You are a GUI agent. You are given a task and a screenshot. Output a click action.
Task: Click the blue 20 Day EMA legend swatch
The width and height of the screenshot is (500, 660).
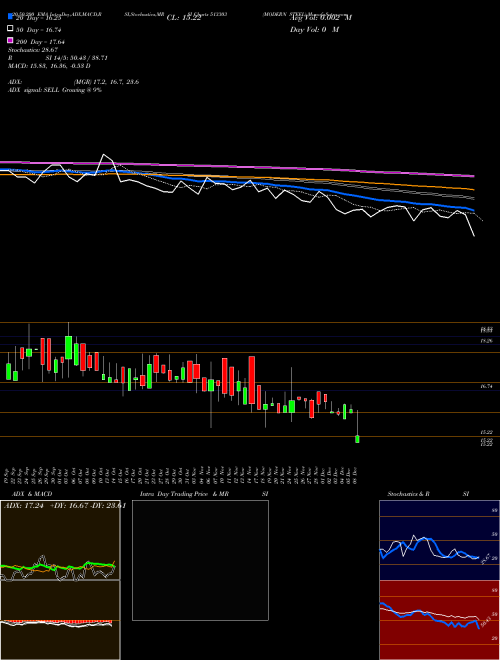[10, 17]
